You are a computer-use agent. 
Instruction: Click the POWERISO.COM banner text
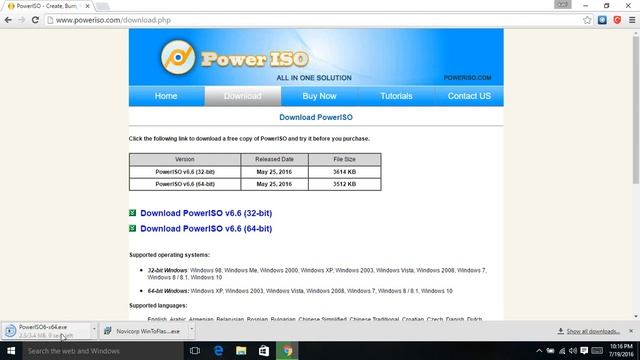click(467, 78)
